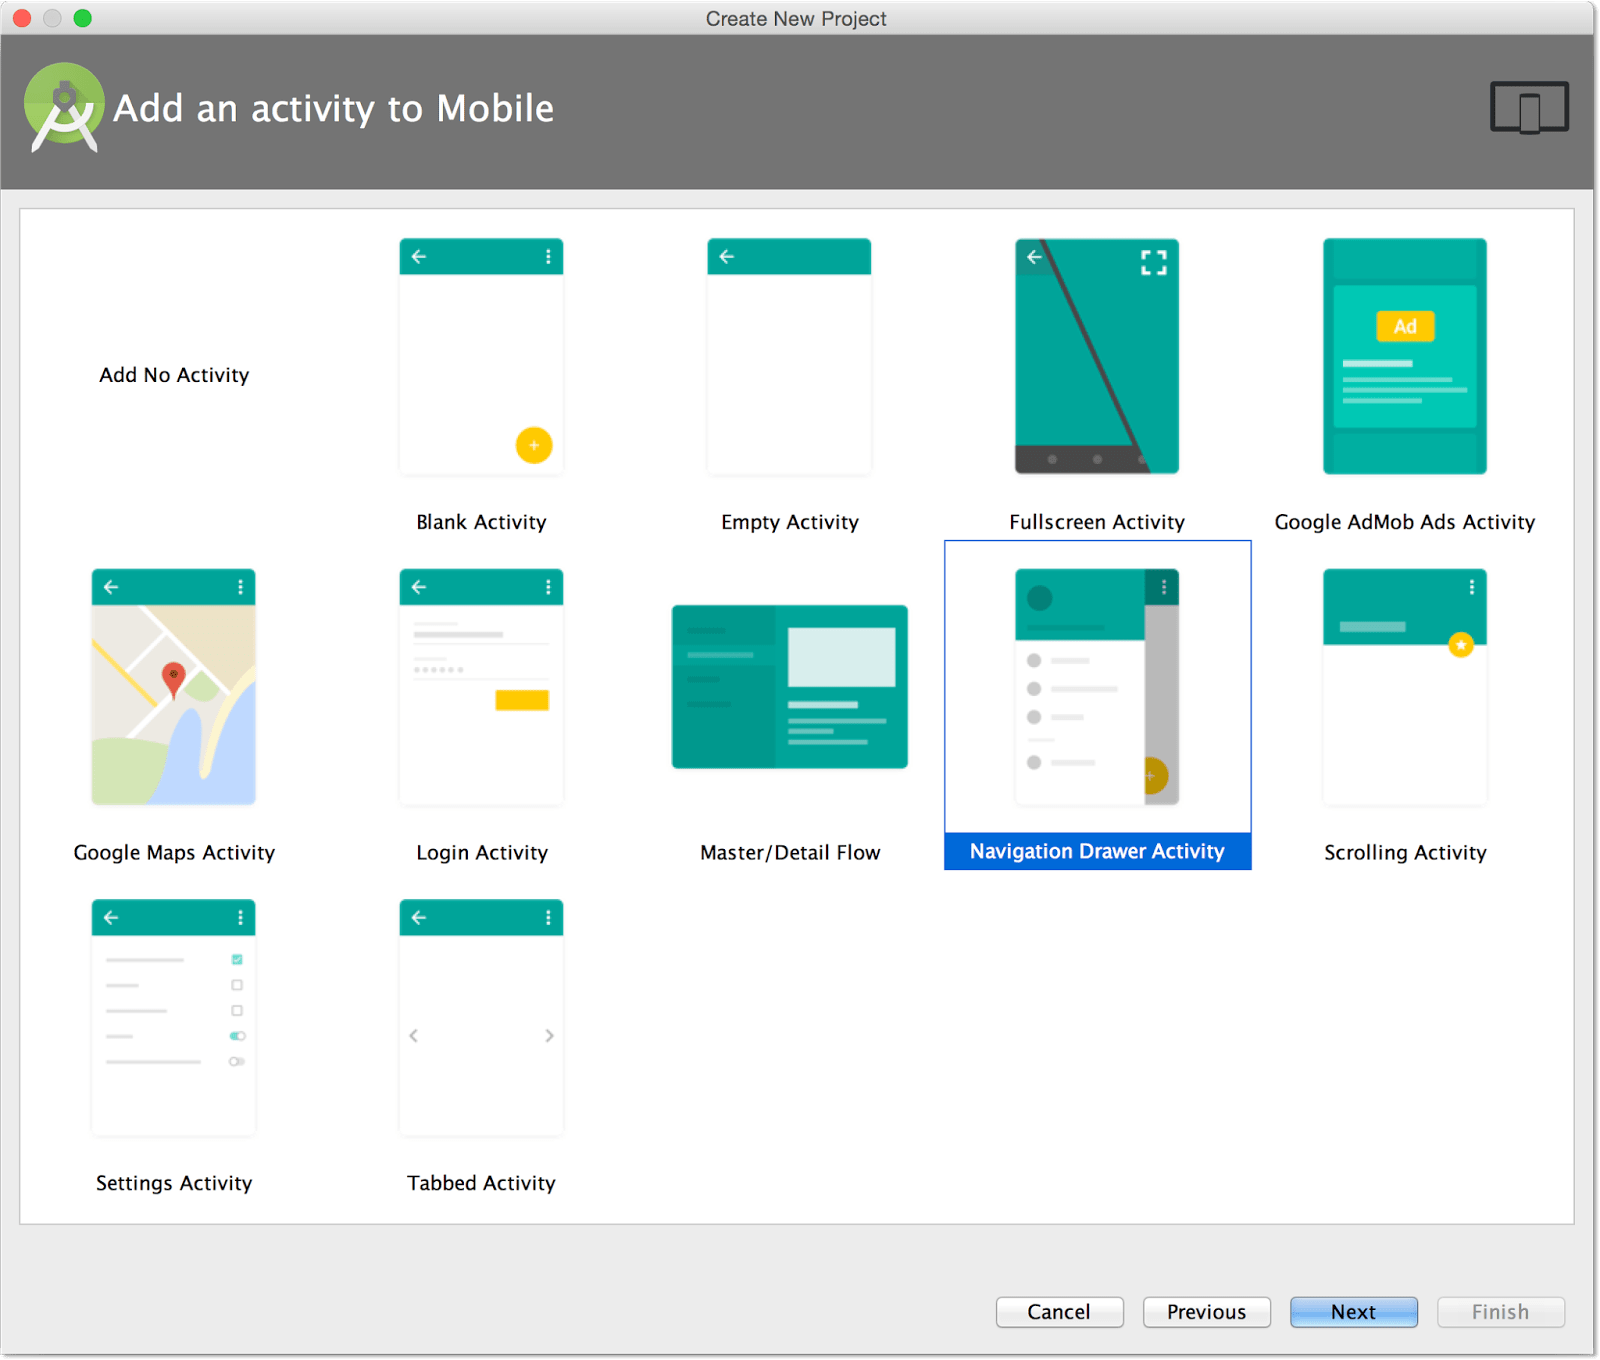Click the device form factor icon top right
Image resolution: width=1600 pixels, height=1360 pixels.
click(1529, 107)
